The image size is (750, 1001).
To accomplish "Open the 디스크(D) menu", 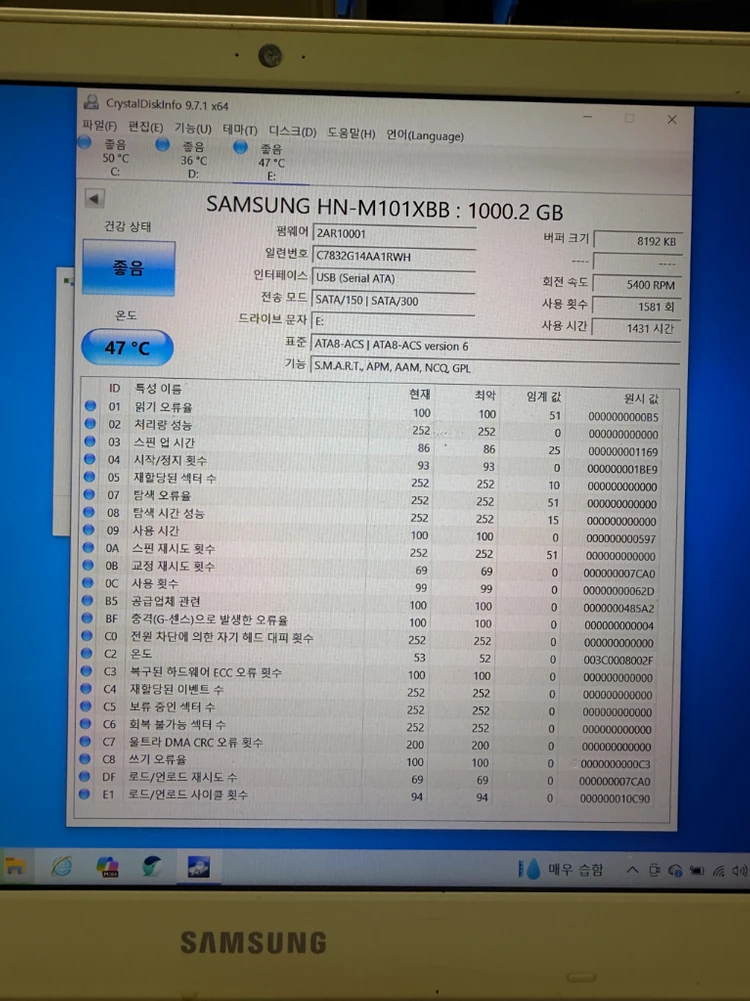I will [x=292, y=132].
